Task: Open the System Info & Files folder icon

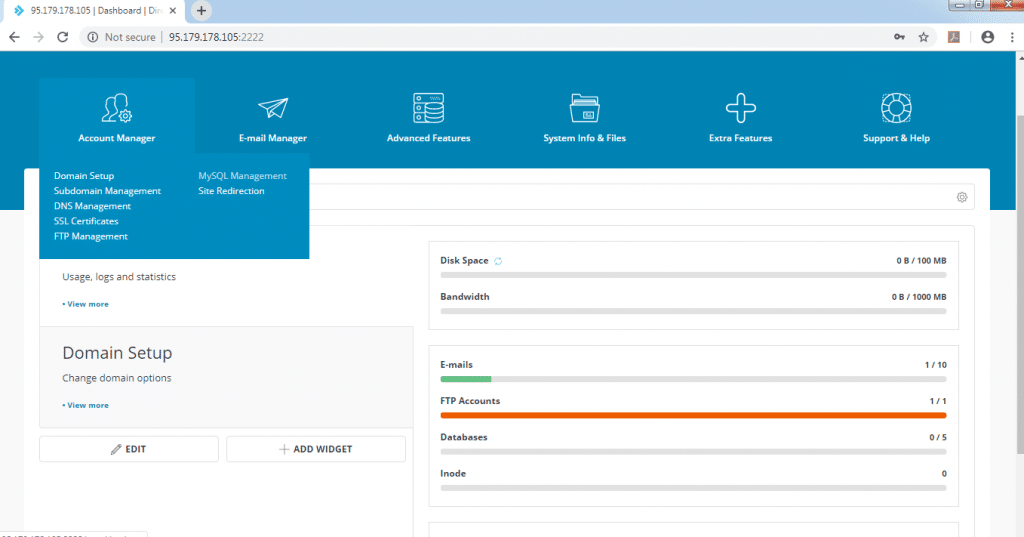Action: tap(584, 108)
